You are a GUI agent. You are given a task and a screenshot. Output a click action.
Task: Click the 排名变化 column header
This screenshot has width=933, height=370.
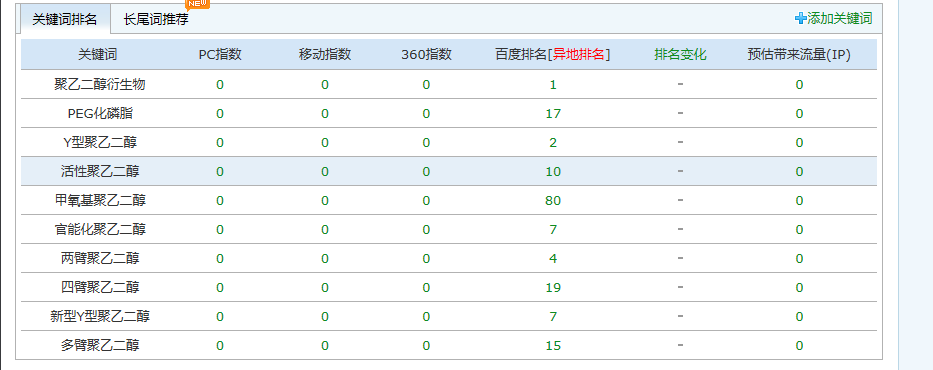coord(680,55)
